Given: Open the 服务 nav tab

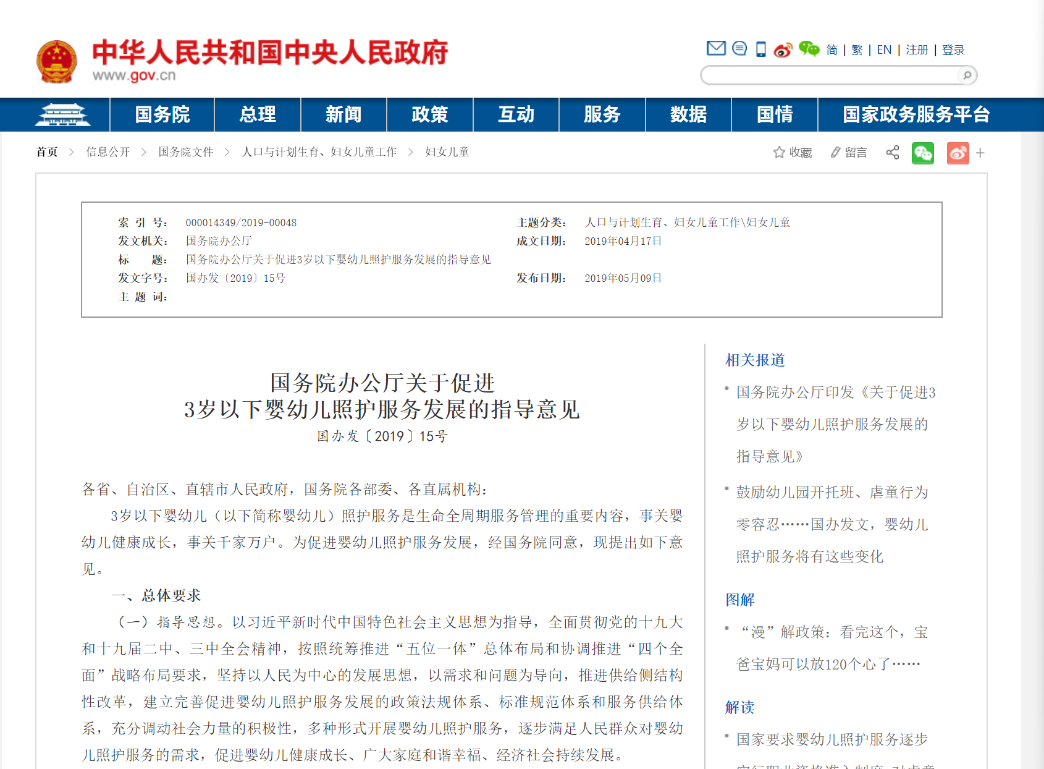Looking at the screenshot, I should 603,115.
